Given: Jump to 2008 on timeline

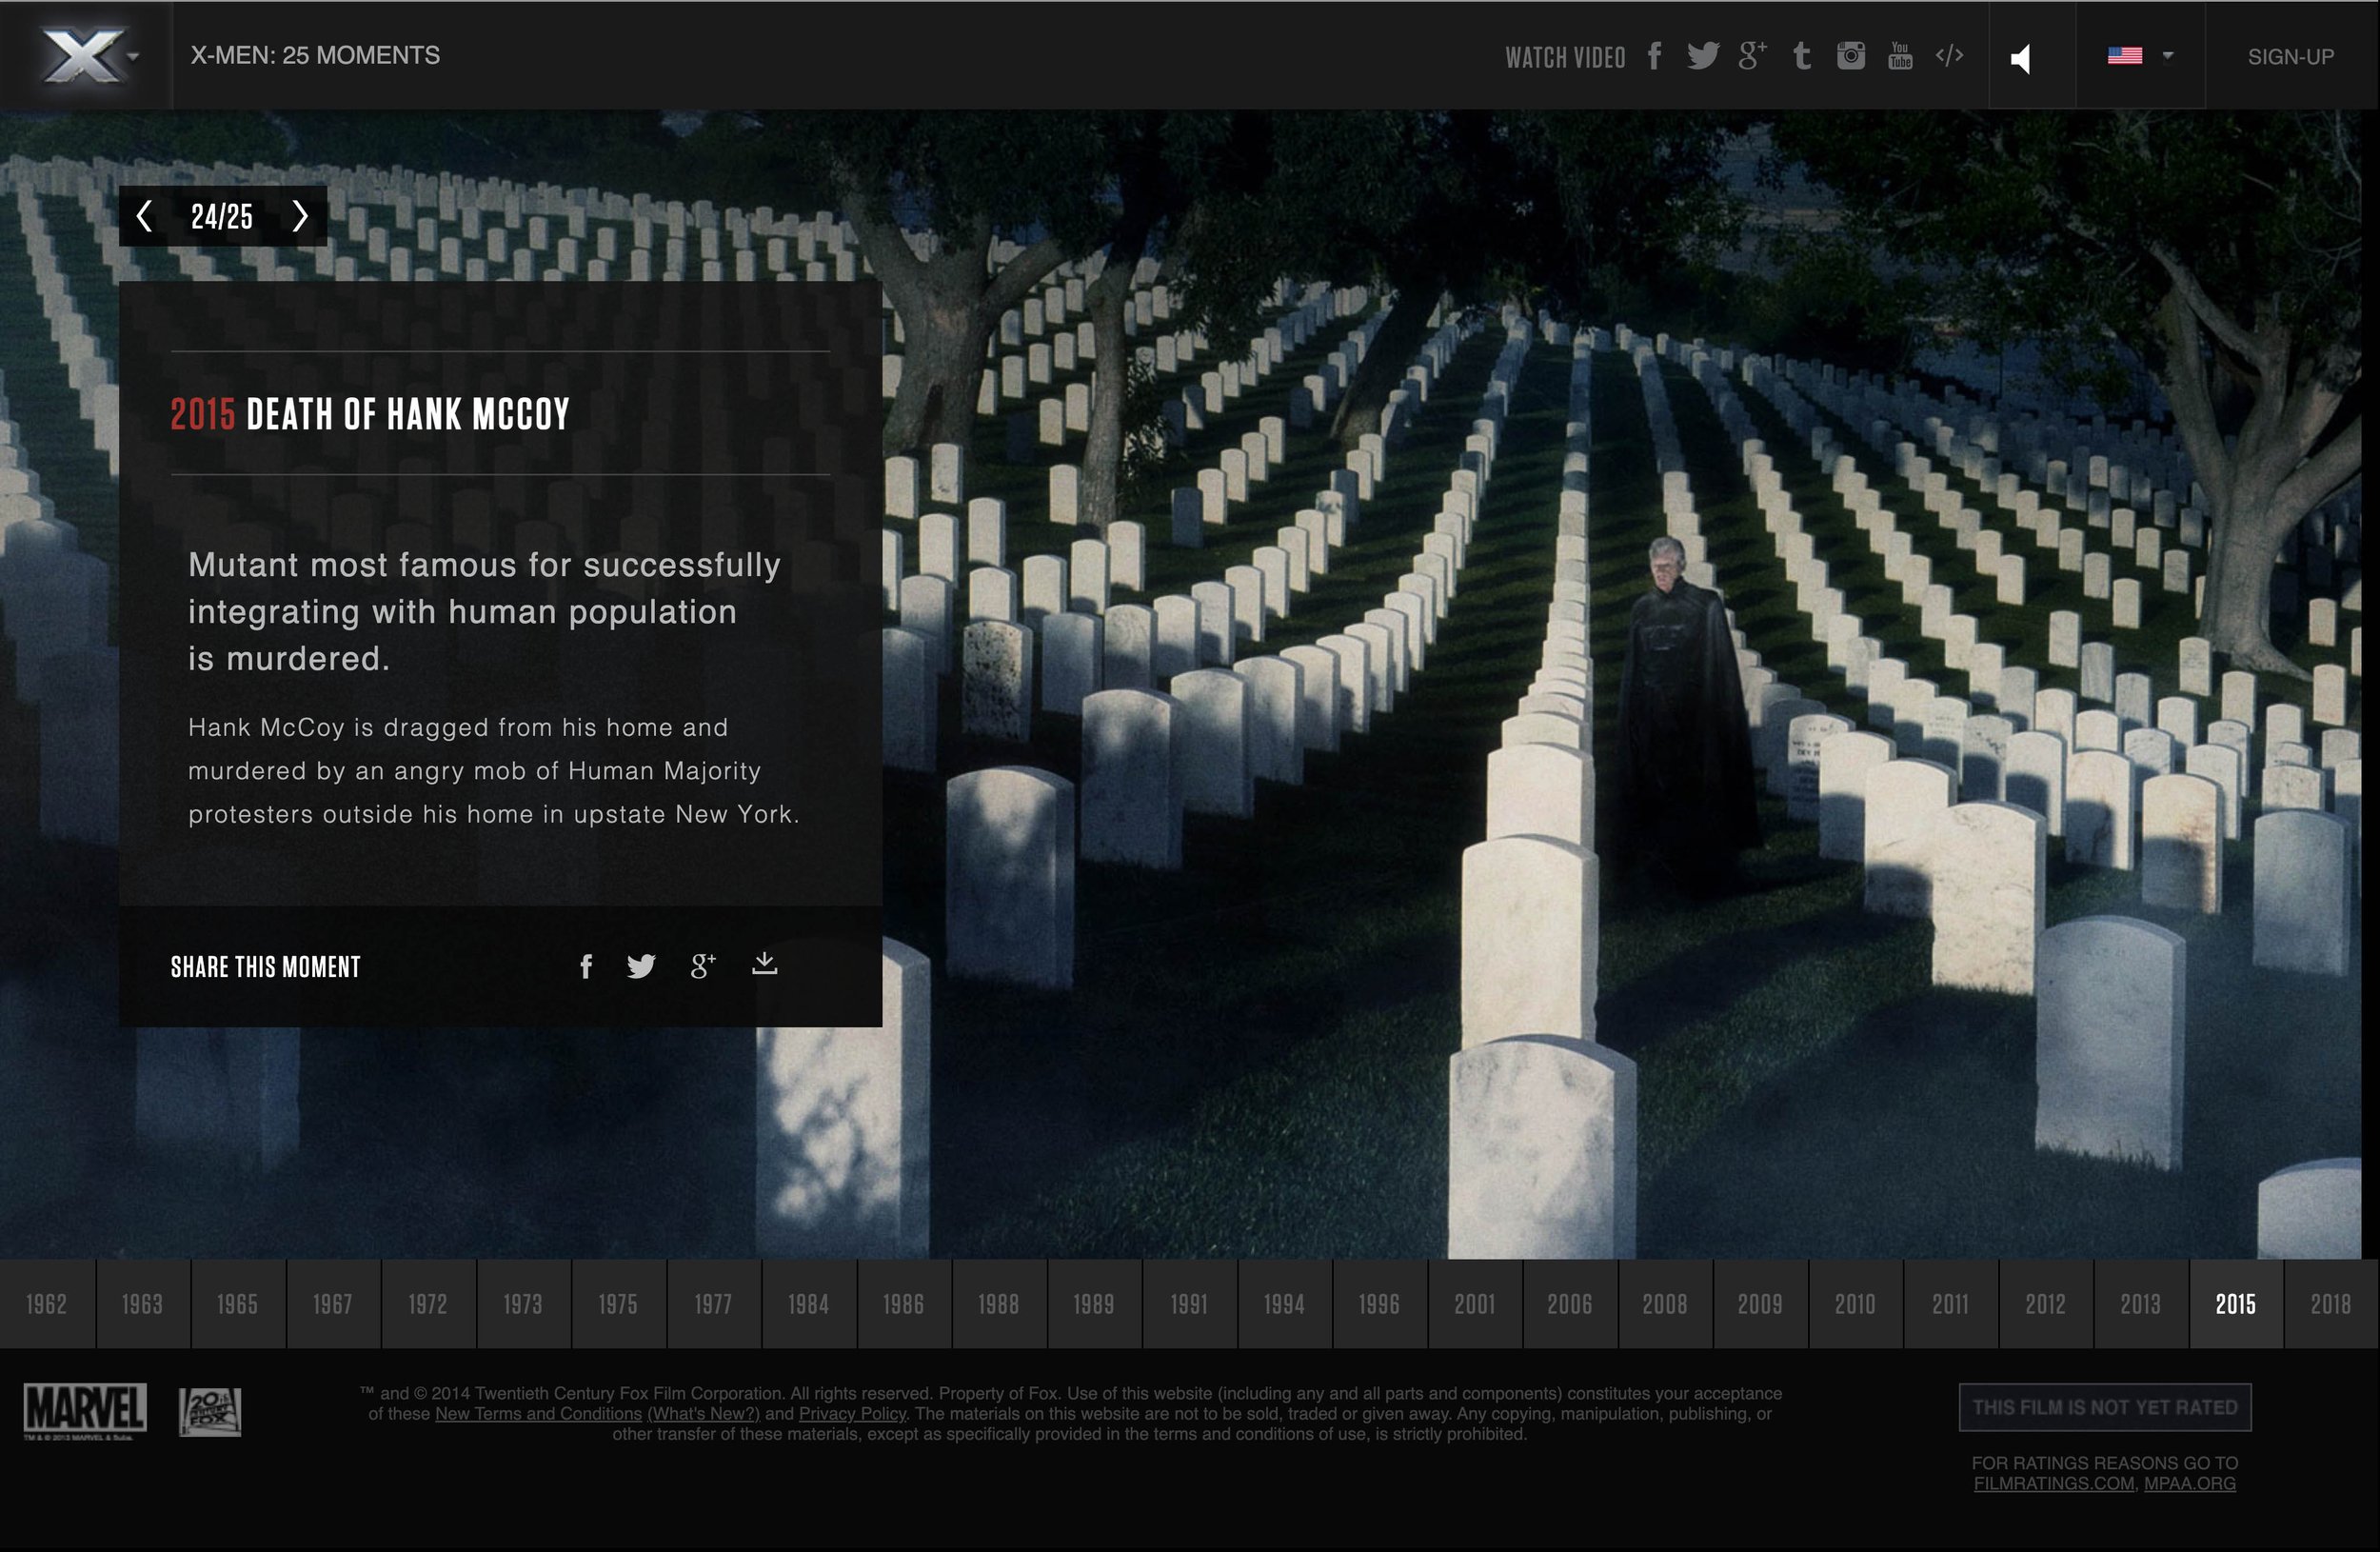Looking at the screenshot, I should [x=1664, y=1304].
